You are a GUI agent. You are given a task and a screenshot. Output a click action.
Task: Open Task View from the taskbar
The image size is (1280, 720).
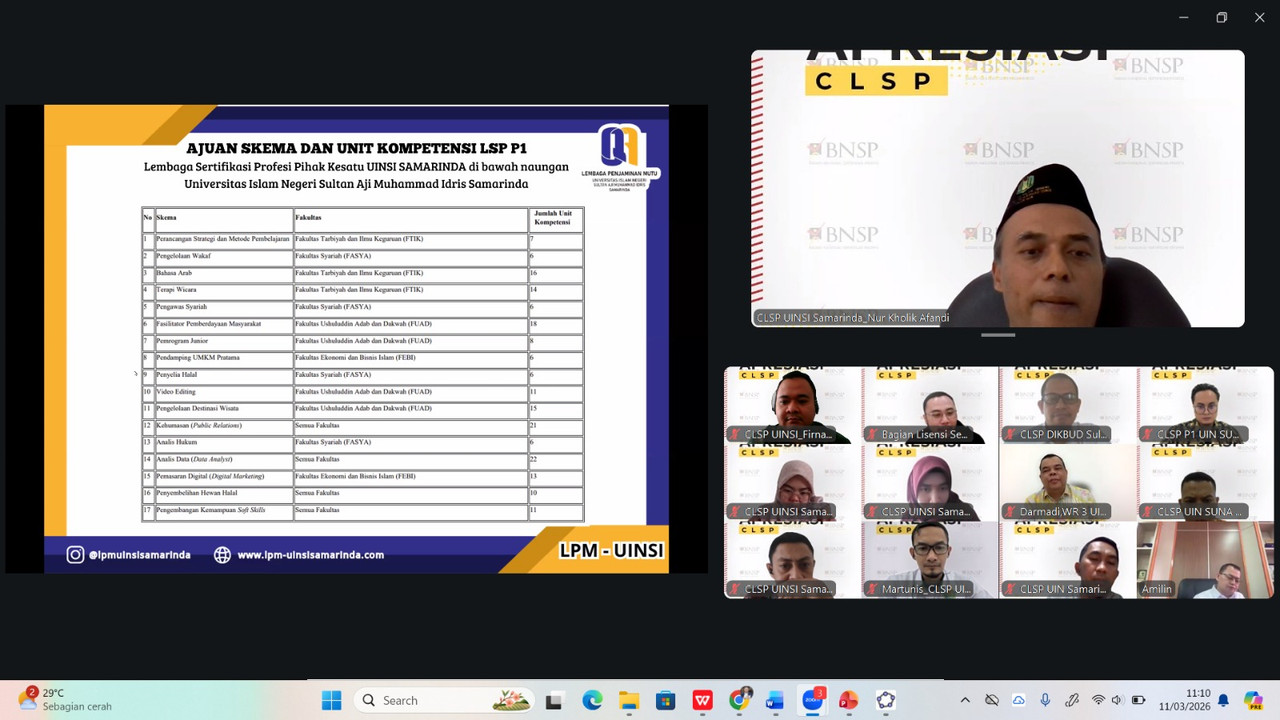click(x=554, y=700)
